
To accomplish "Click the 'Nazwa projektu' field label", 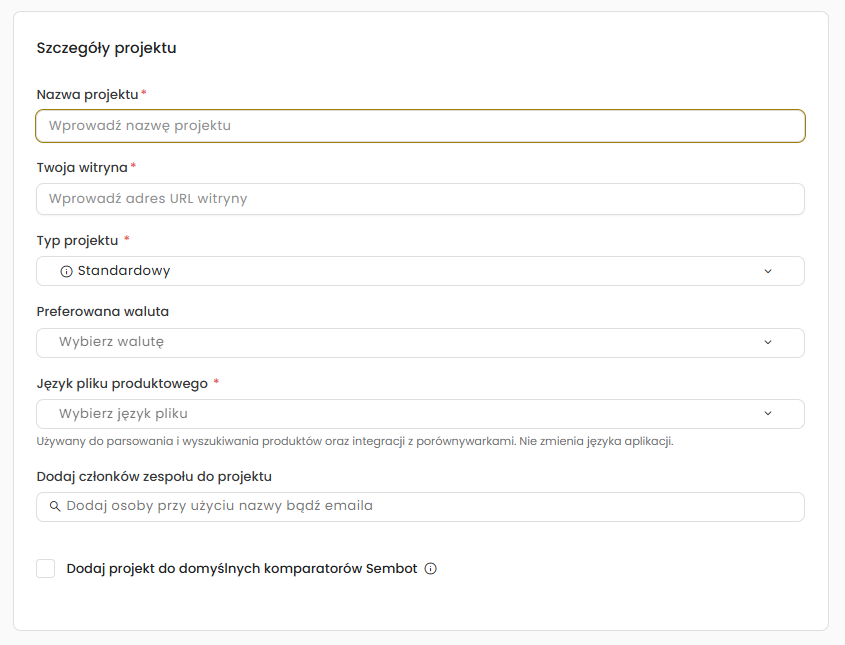I will click(x=87, y=94).
